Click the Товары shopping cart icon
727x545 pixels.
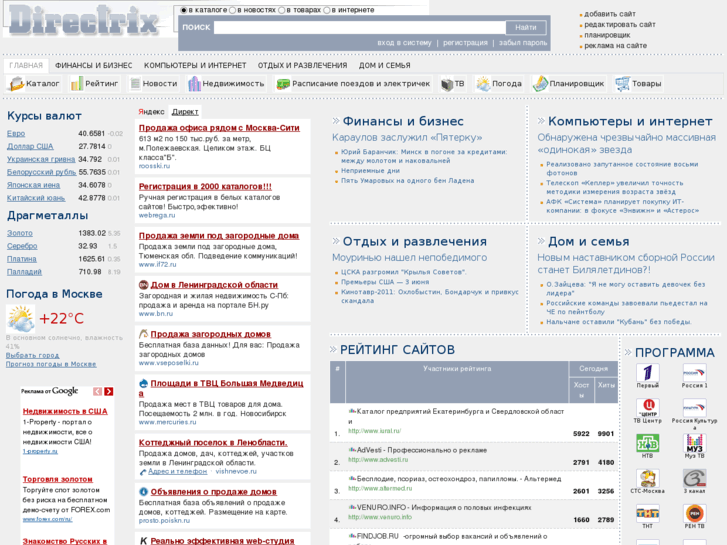(622, 84)
